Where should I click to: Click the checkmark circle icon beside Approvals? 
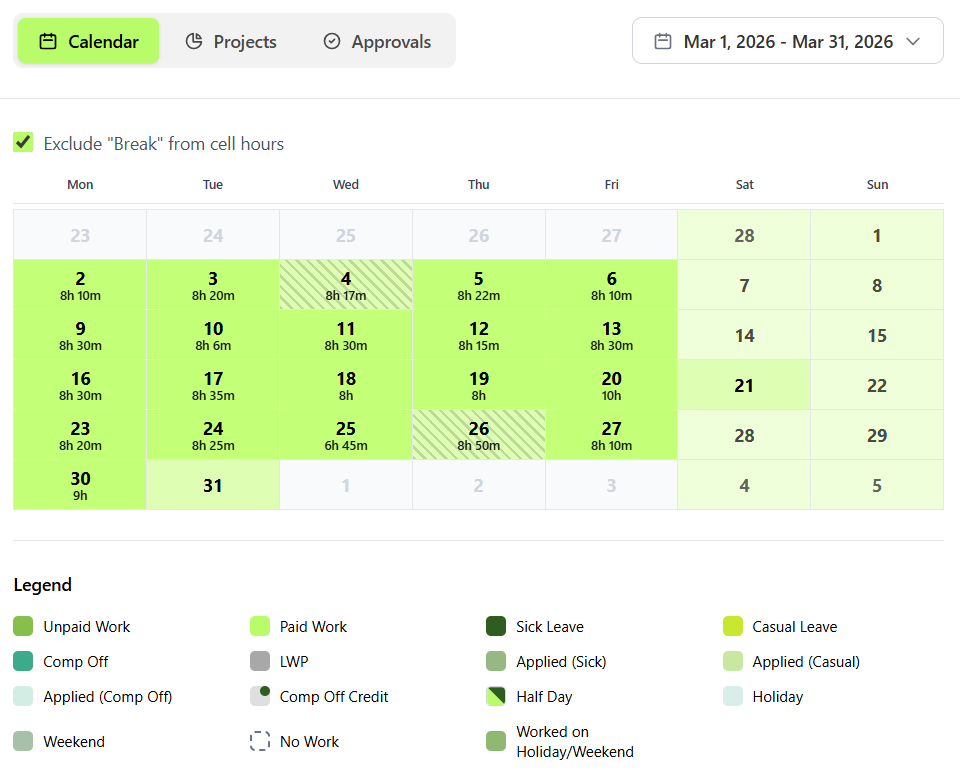coord(332,41)
